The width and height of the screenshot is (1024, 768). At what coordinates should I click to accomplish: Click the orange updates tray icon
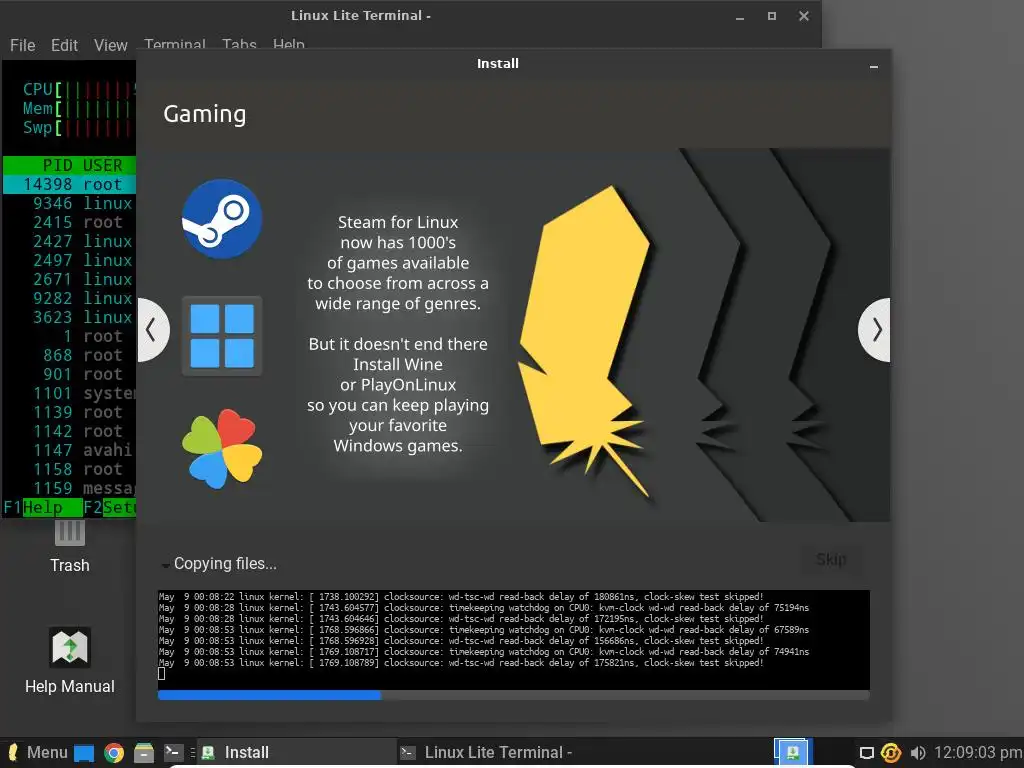[891, 753]
